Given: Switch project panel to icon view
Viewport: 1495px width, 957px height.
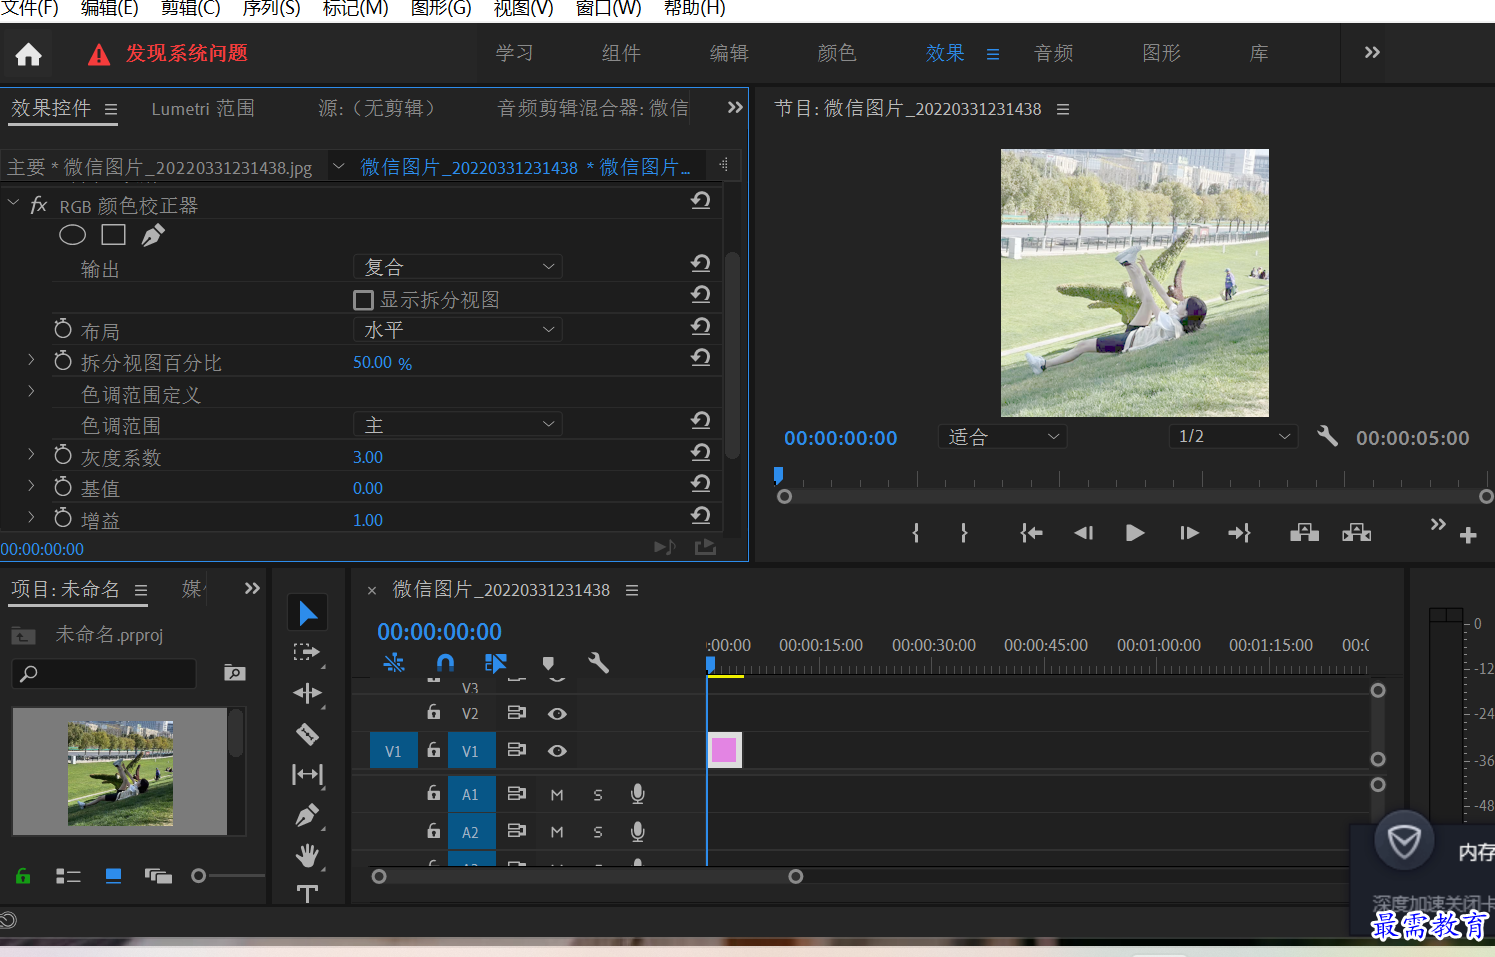Looking at the screenshot, I should tap(114, 876).
